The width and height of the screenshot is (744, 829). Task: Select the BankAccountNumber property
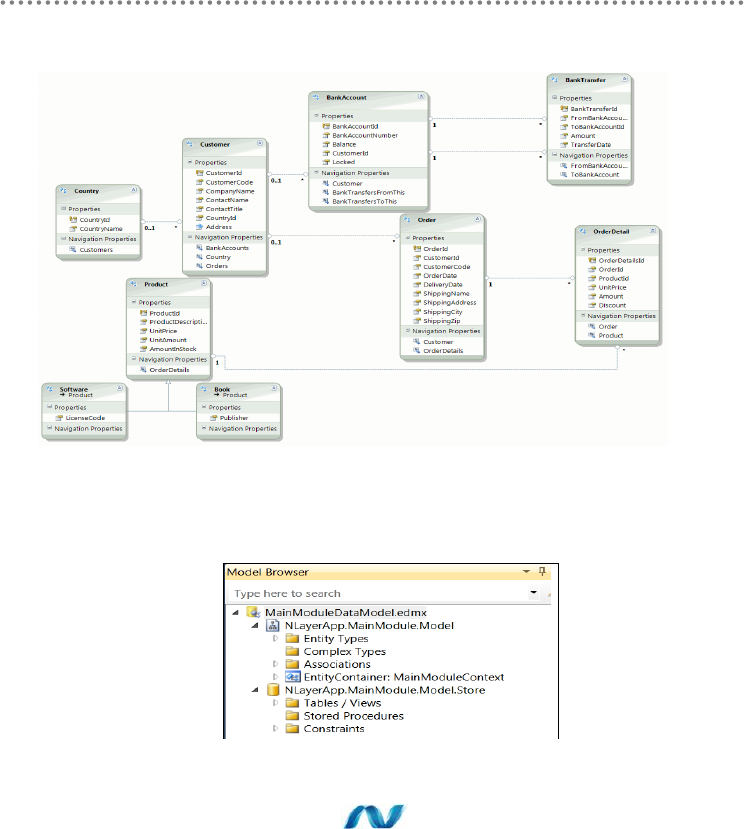365,135
